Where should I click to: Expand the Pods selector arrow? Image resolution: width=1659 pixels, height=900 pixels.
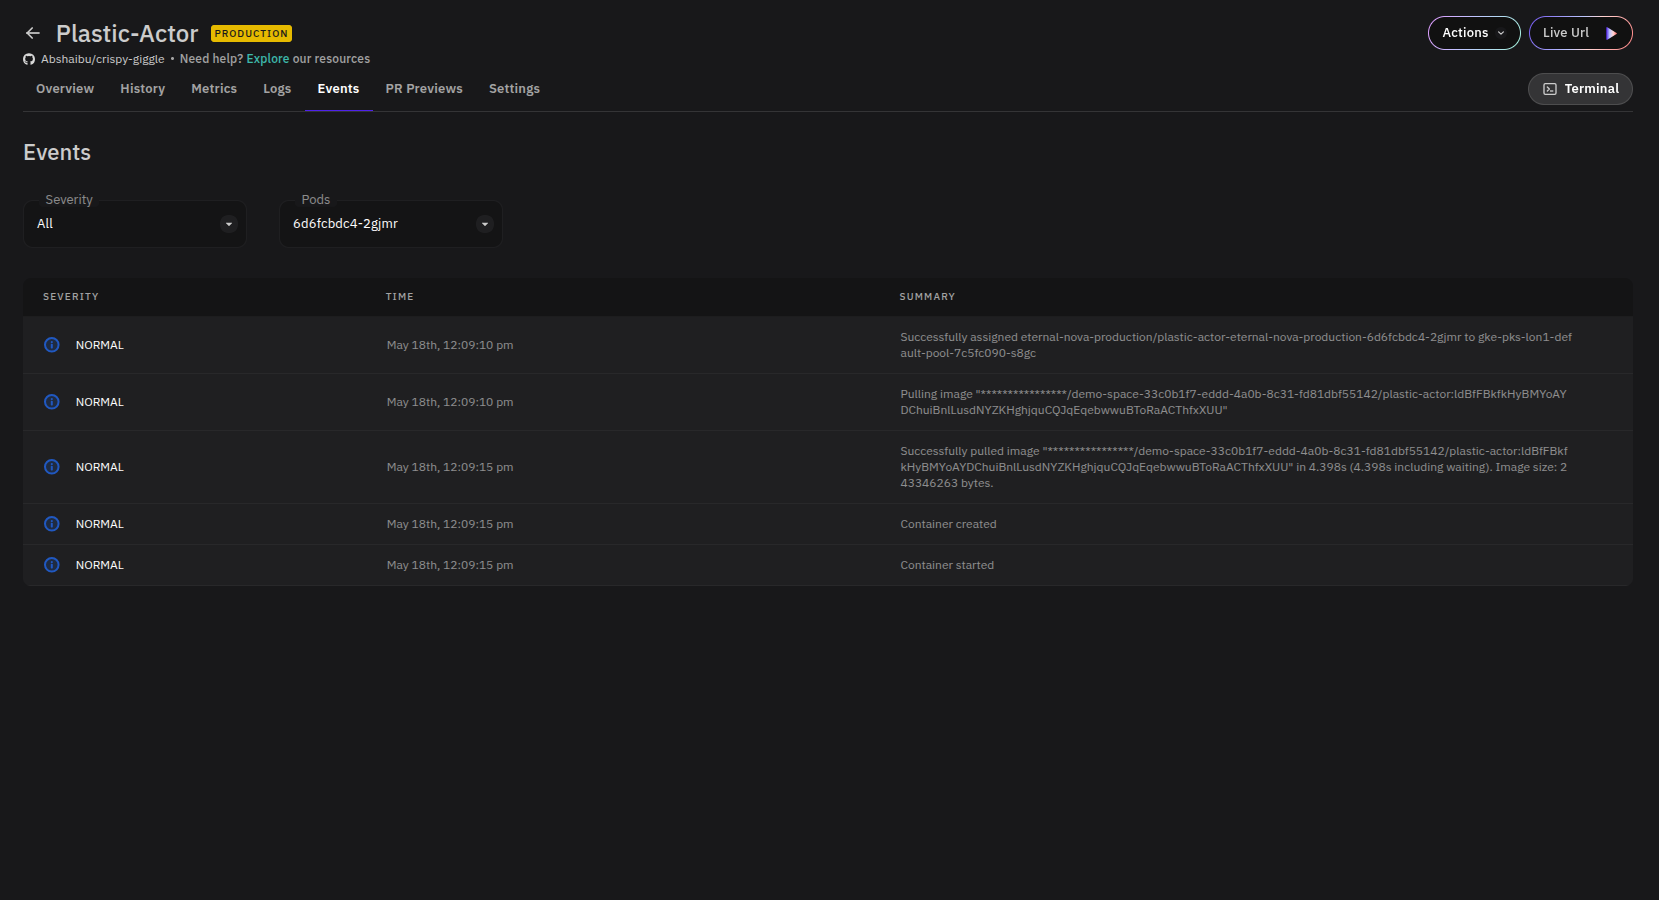pos(485,224)
